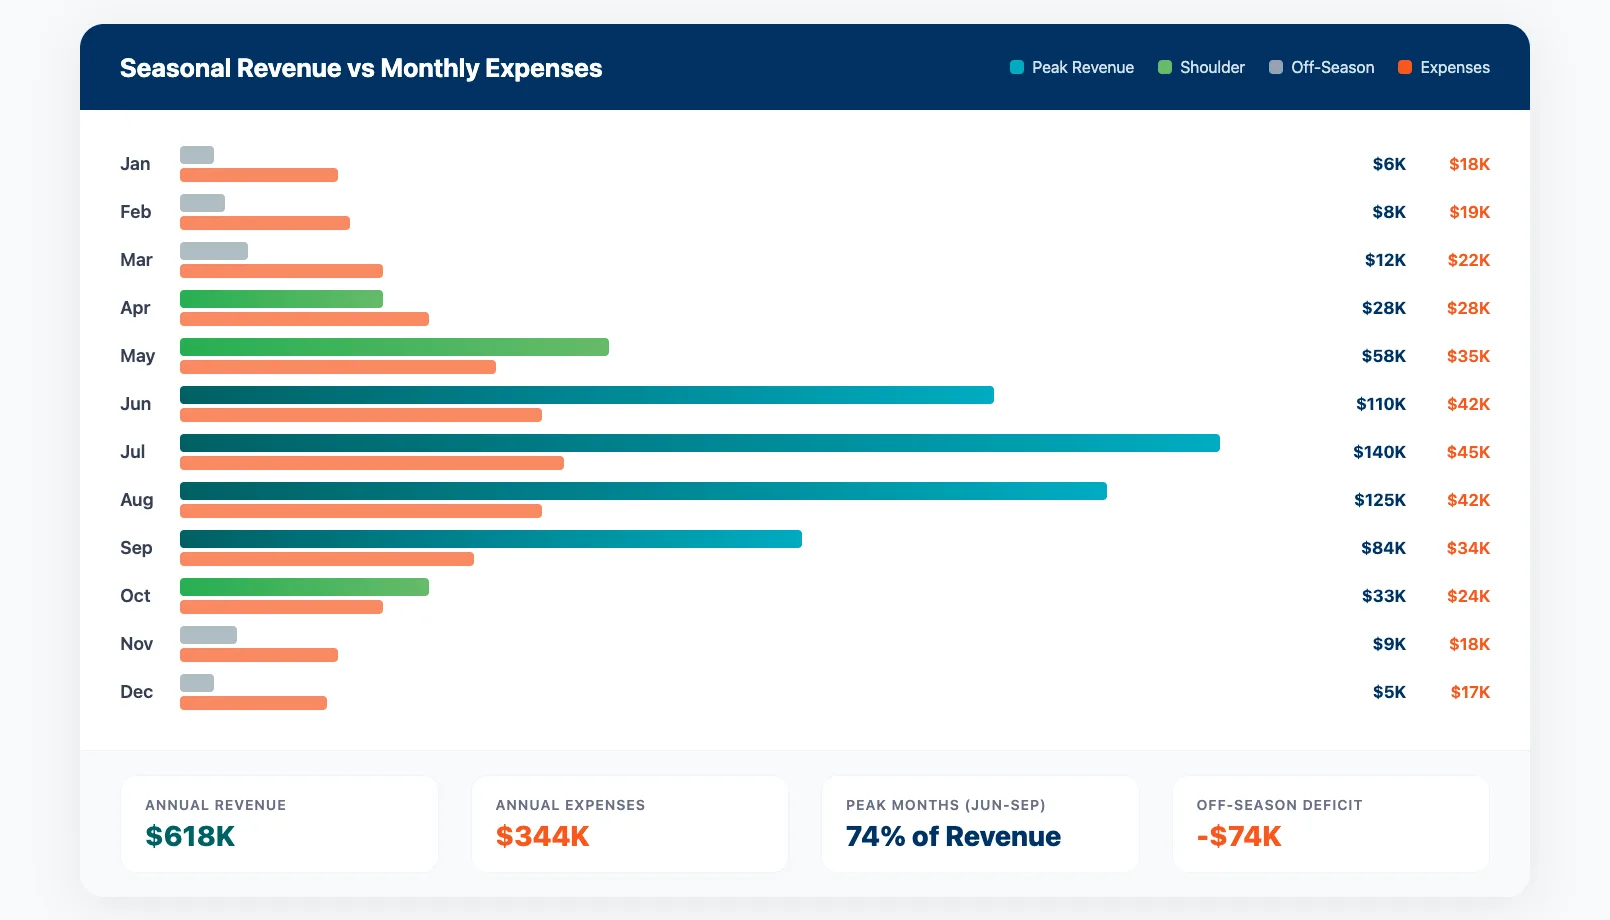Click the Off-Season legend gray swatch
Viewport: 1610px width, 920px height.
tap(1276, 67)
